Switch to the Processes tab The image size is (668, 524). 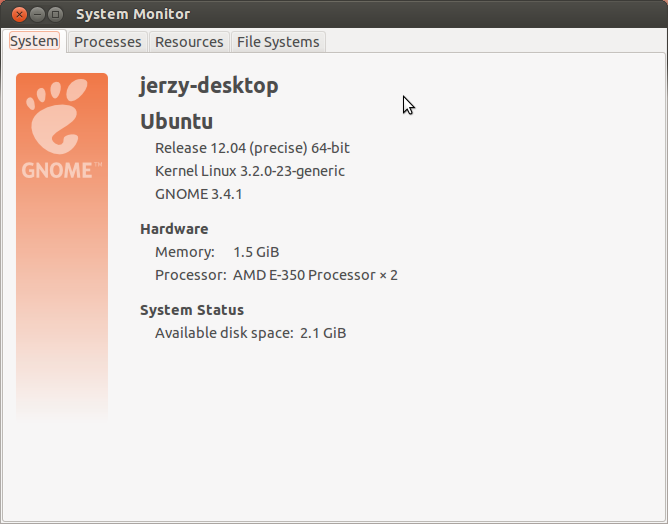point(108,42)
